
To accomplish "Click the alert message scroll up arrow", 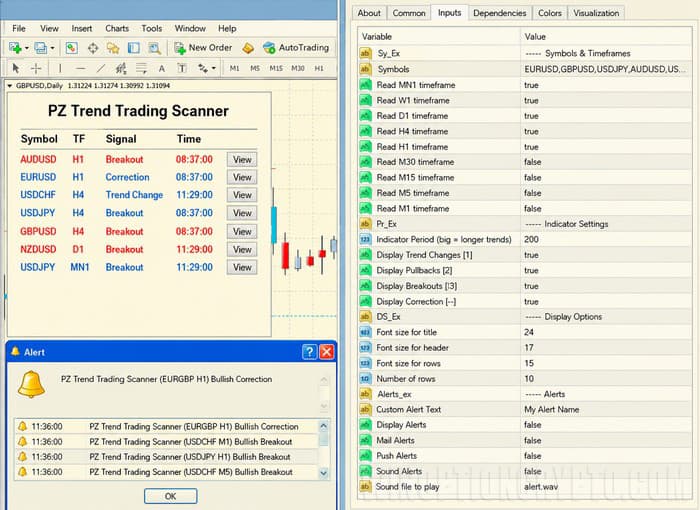I will tap(324, 380).
